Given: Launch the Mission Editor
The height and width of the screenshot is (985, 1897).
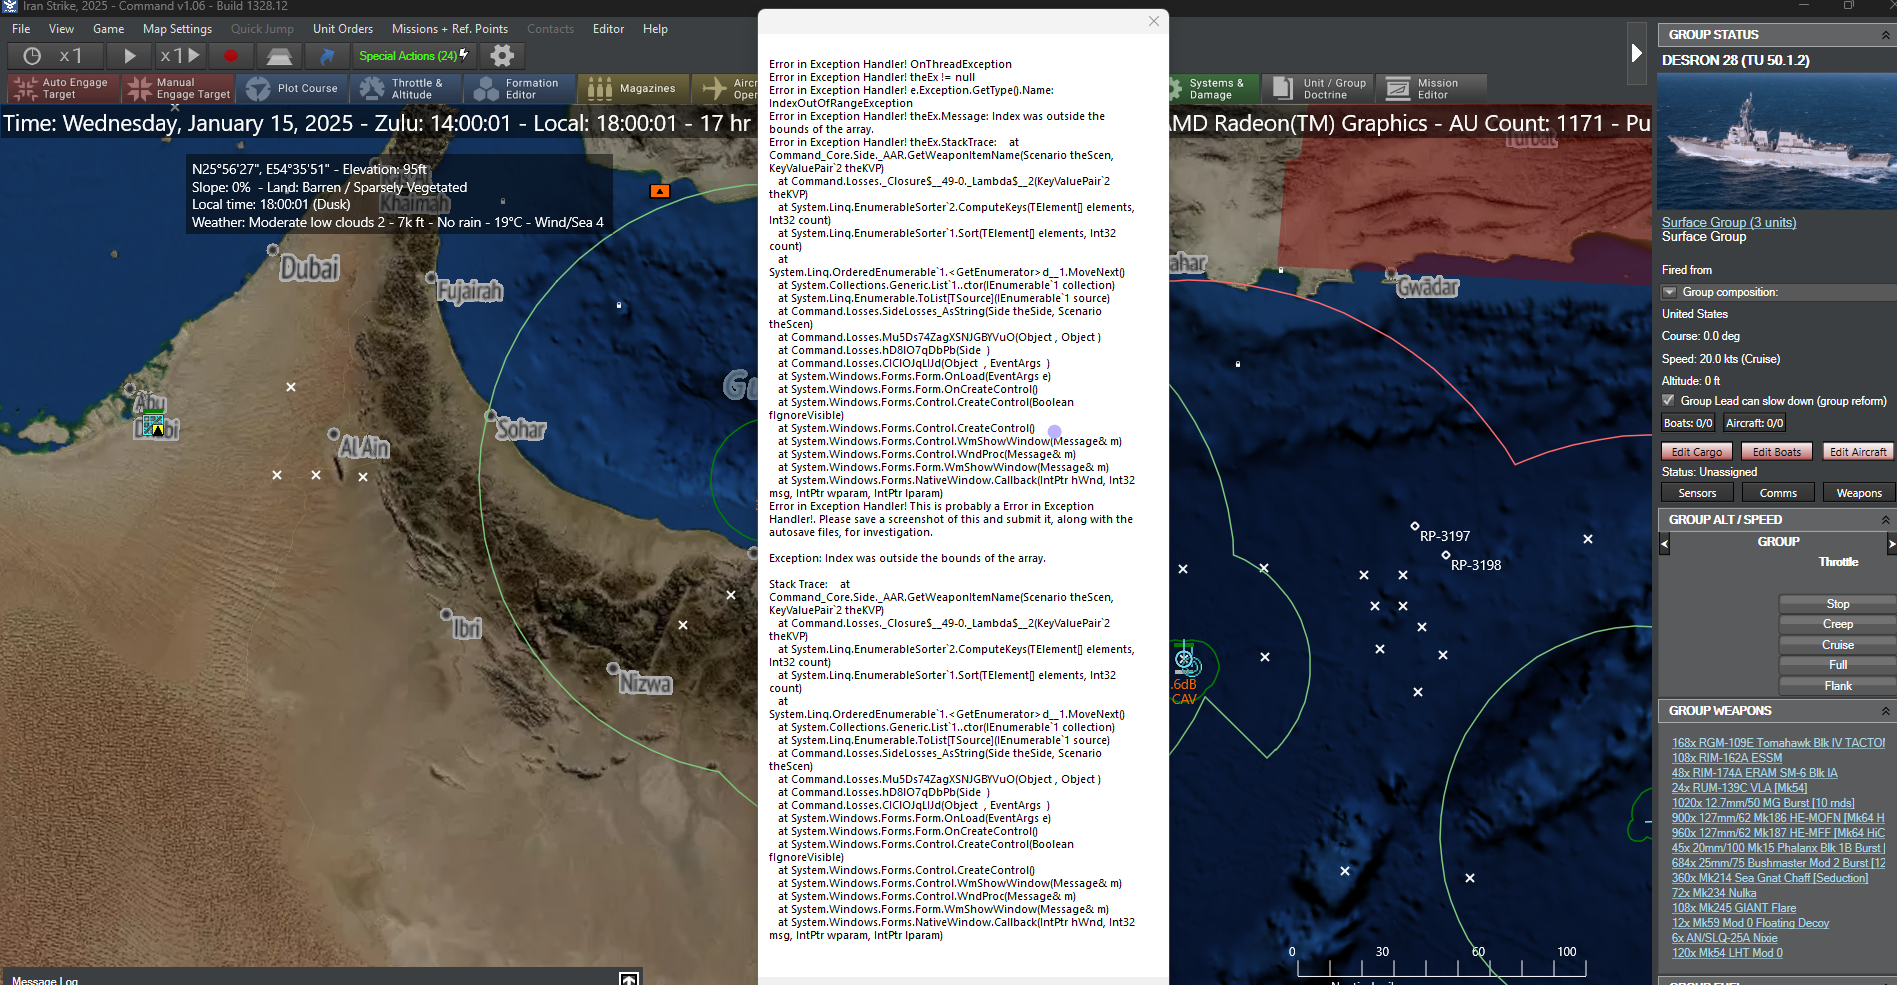Looking at the screenshot, I should pos(1432,89).
